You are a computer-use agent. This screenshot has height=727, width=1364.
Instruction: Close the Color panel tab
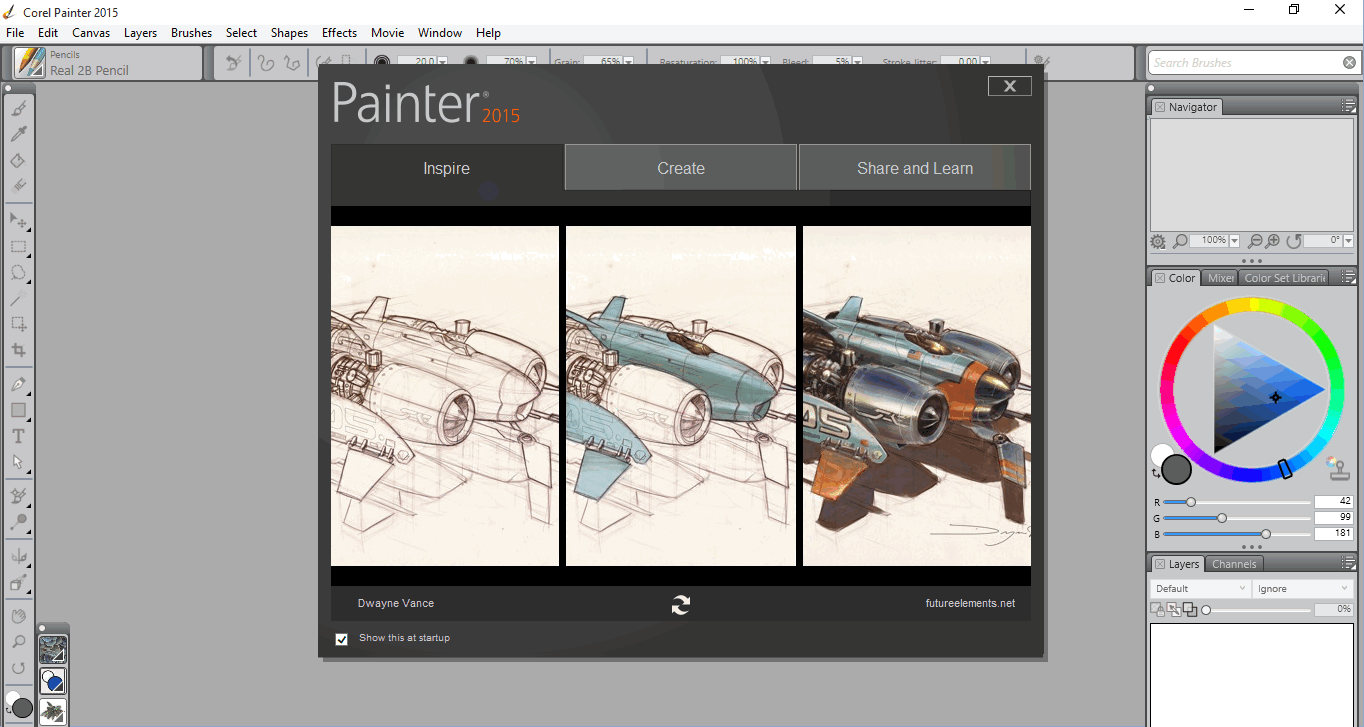point(1160,278)
